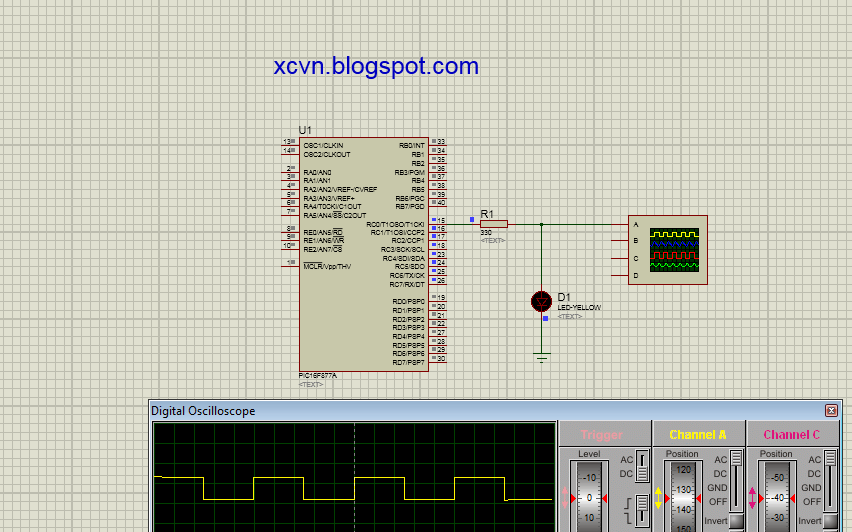Select the yellow LED D1 symbol
This screenshot has height=532, width=852.
(x=541, y=301)
